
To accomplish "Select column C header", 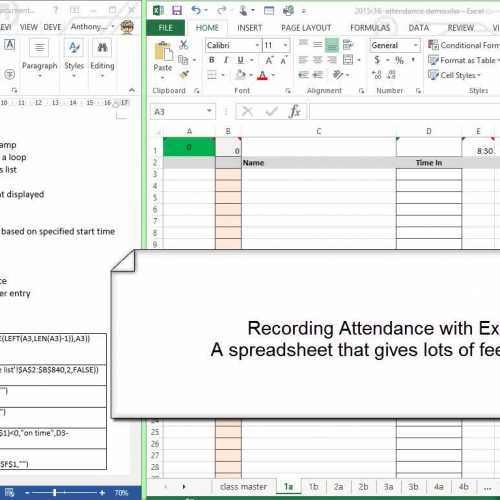I will click(319, 131).
